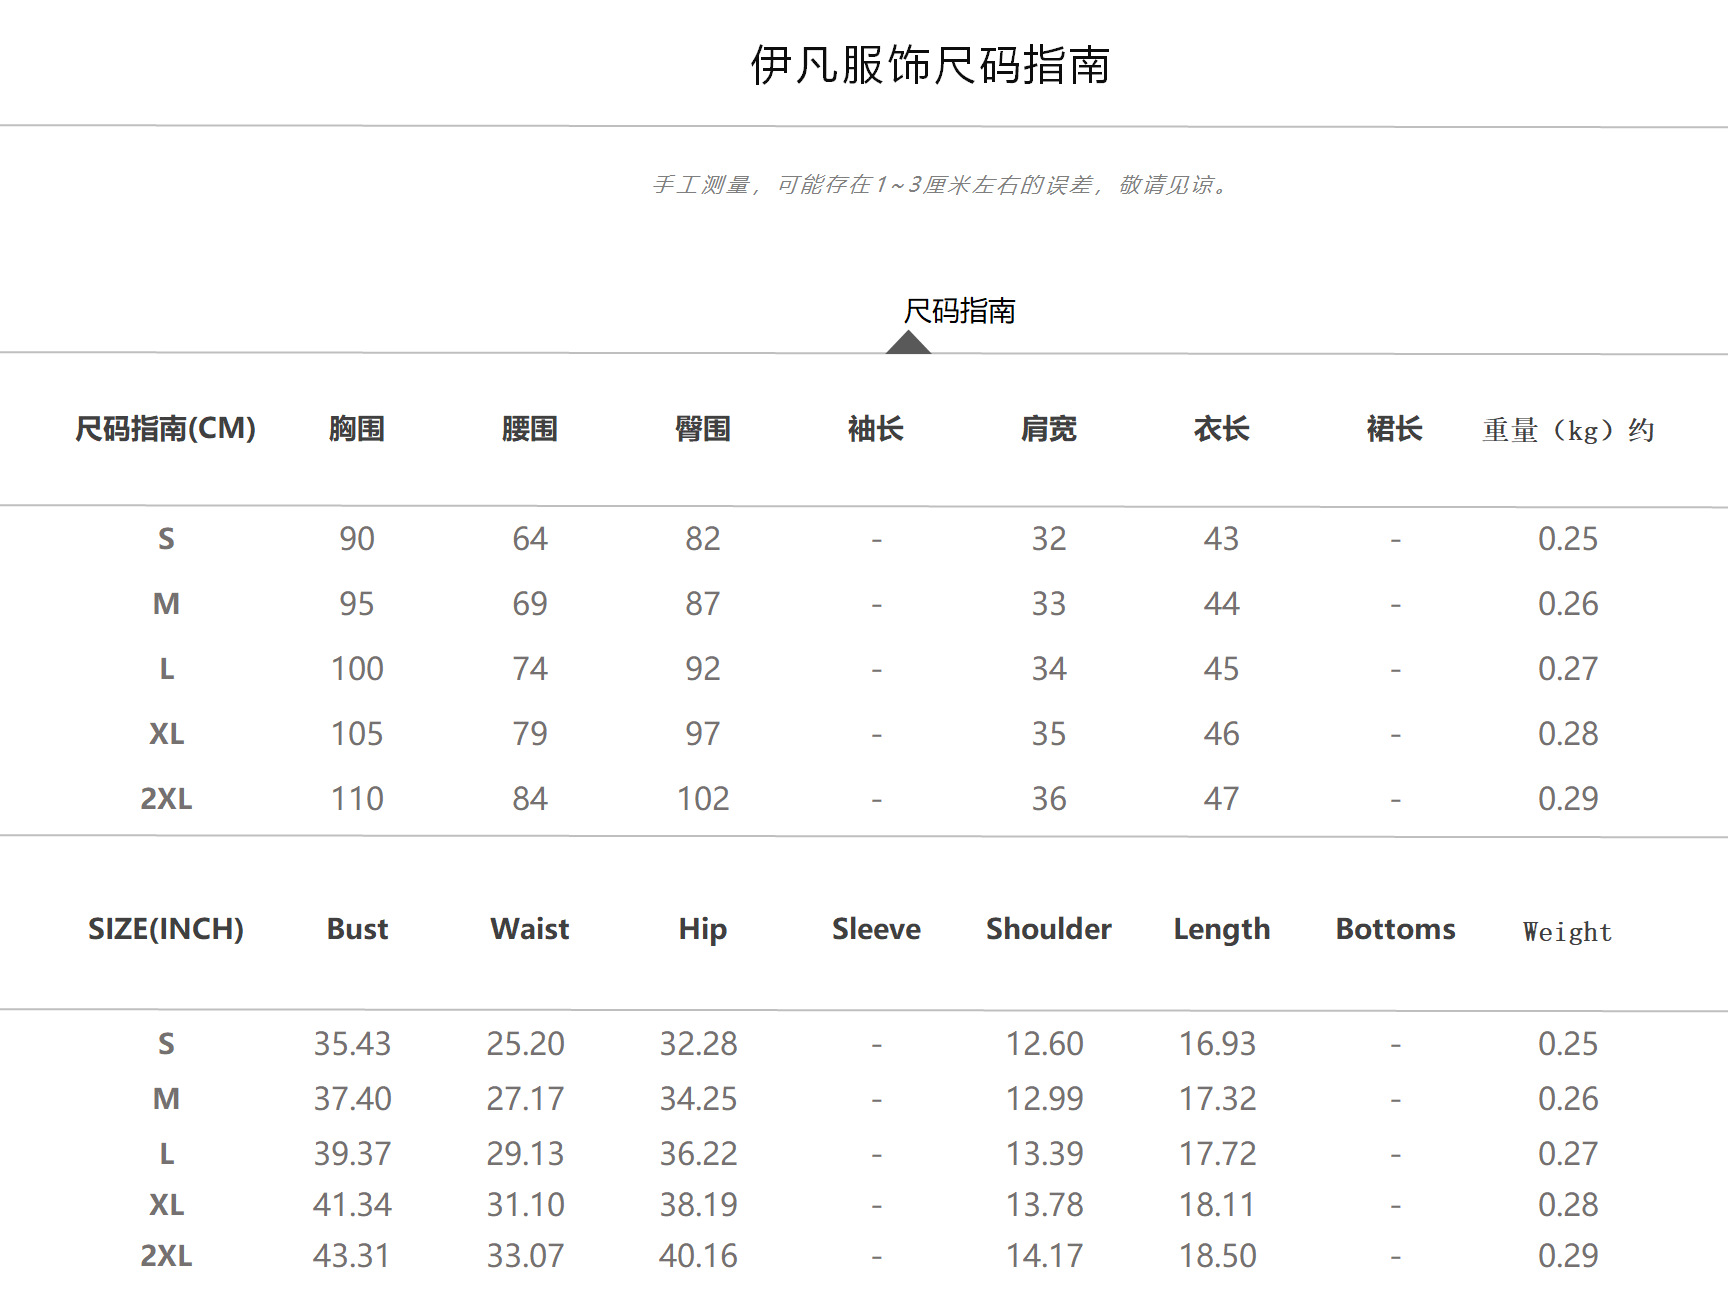Click shoulder value 32 in CM table
The image size is (1728, 1303).
[1049, 539]
